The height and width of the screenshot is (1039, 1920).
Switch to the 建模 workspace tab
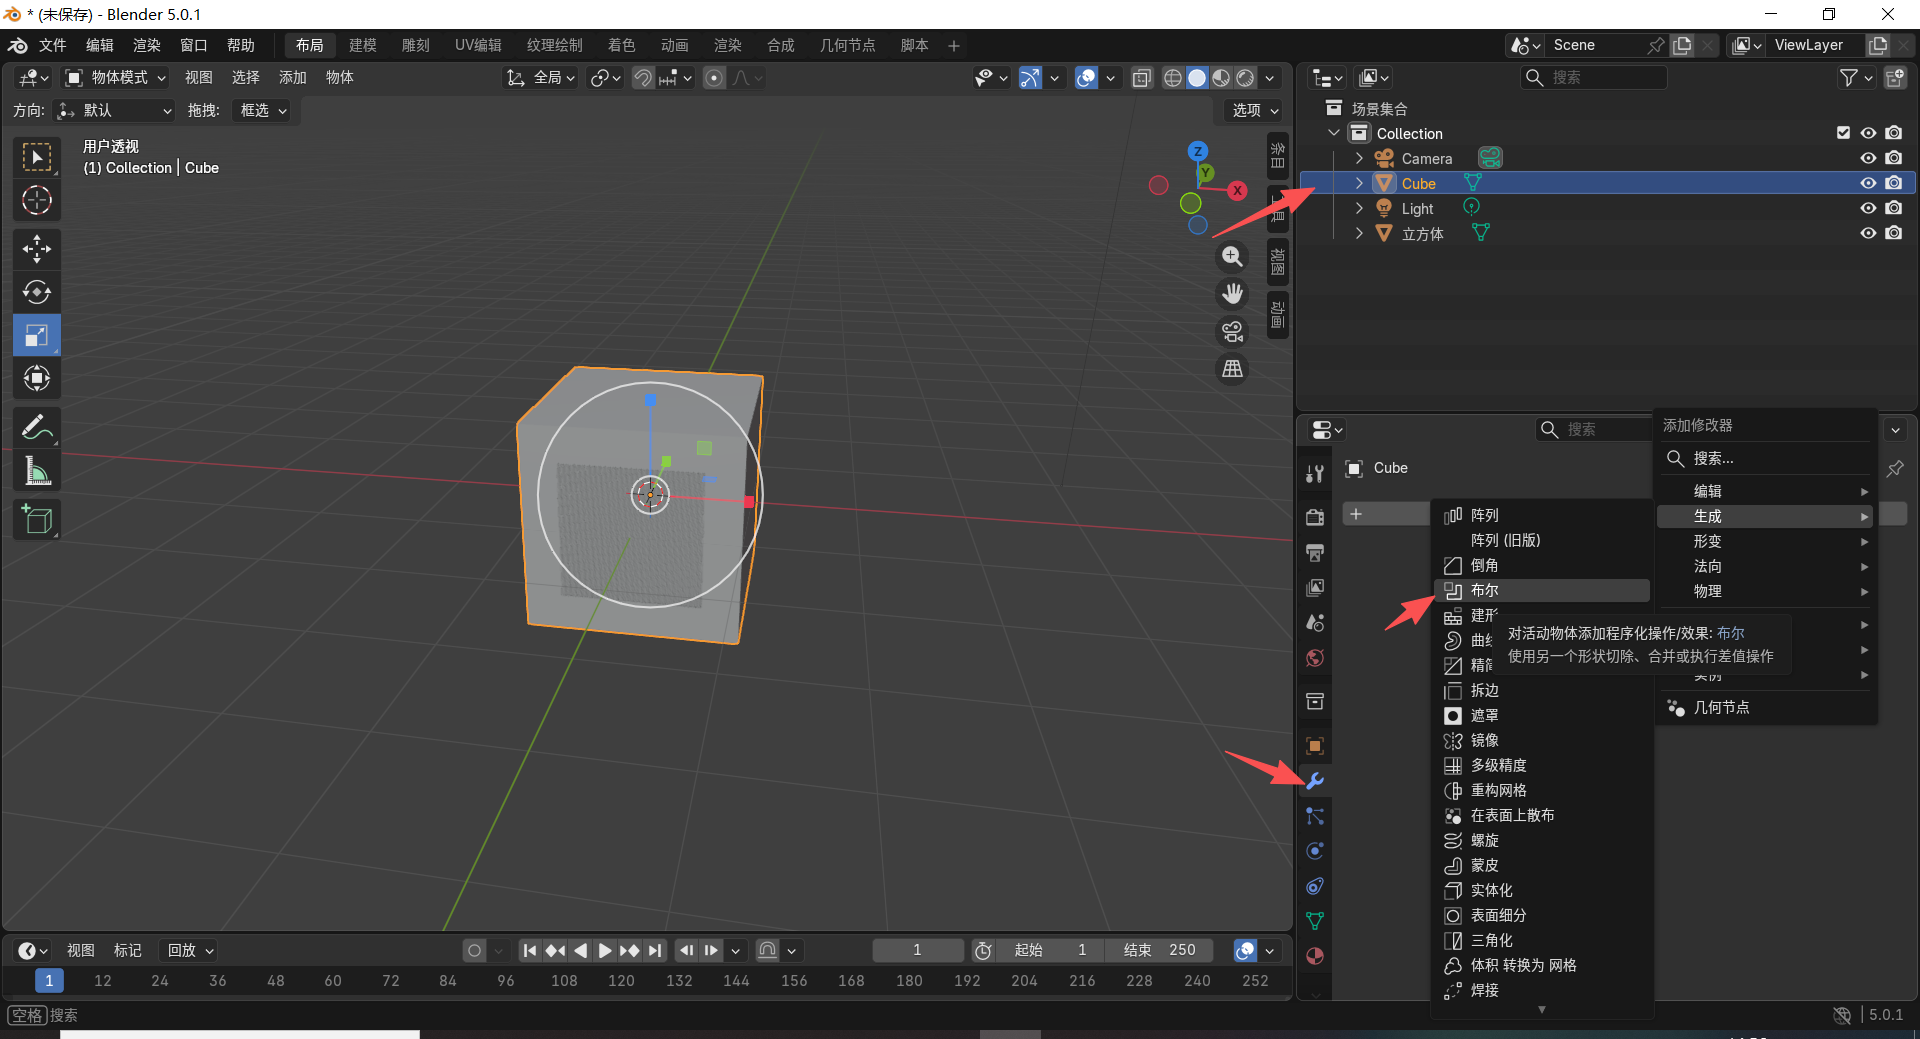point(362,46)
